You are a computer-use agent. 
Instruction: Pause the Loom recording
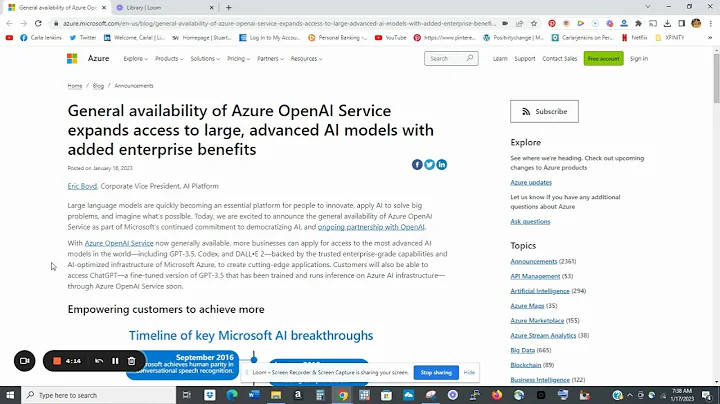(x=115, y=361)
